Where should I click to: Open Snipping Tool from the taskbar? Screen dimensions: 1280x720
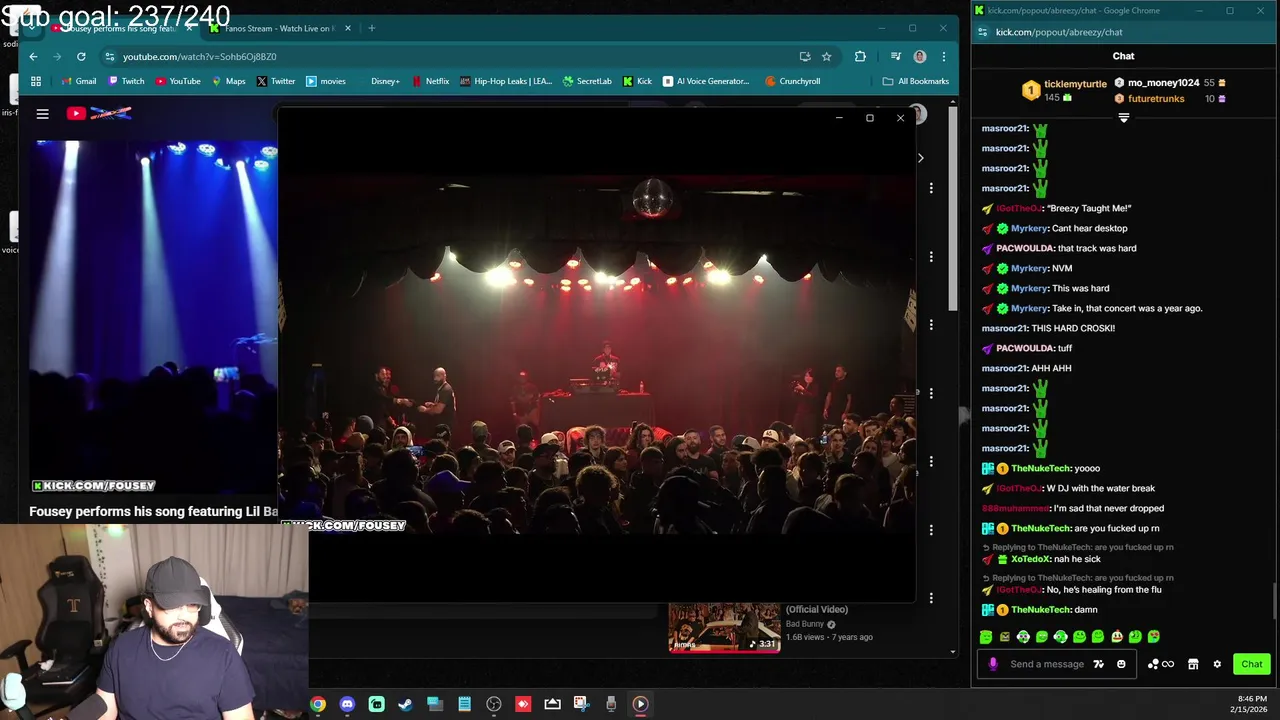coord(581,704)
